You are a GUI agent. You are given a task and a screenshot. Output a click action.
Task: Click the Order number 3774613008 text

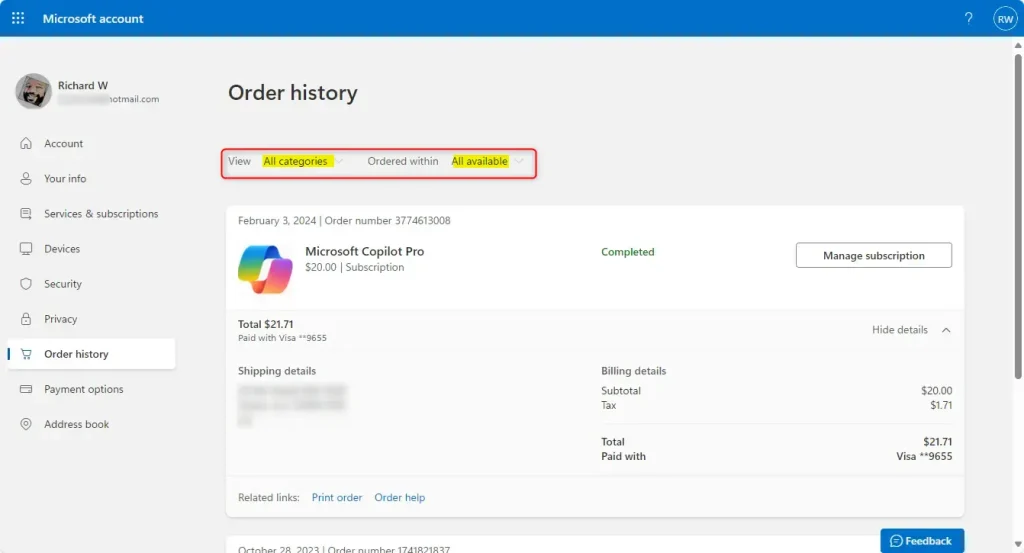pyautogui.click(x=387, y=221)
